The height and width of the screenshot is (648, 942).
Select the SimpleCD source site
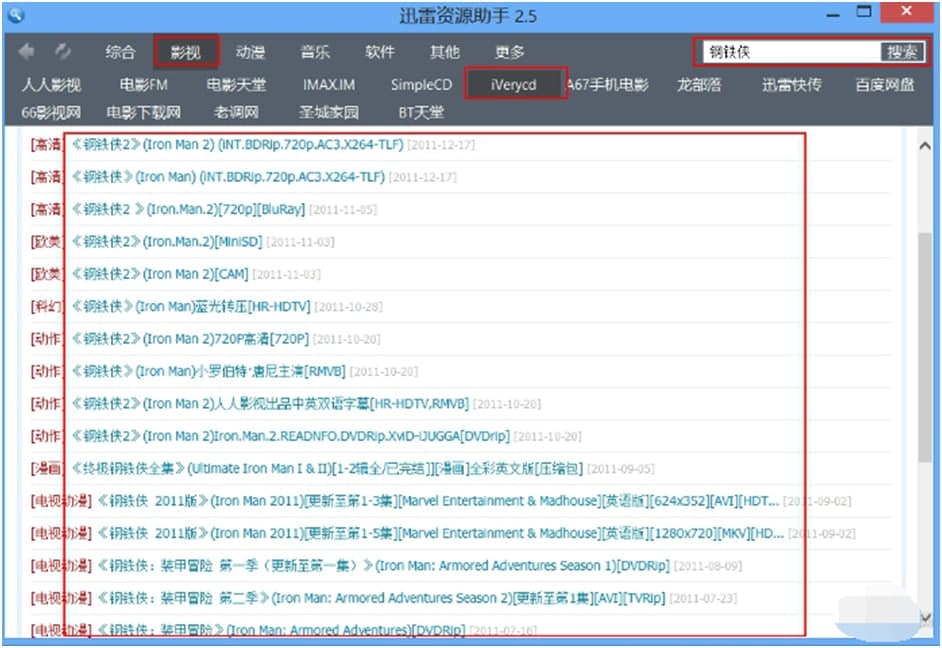[421, 85]
